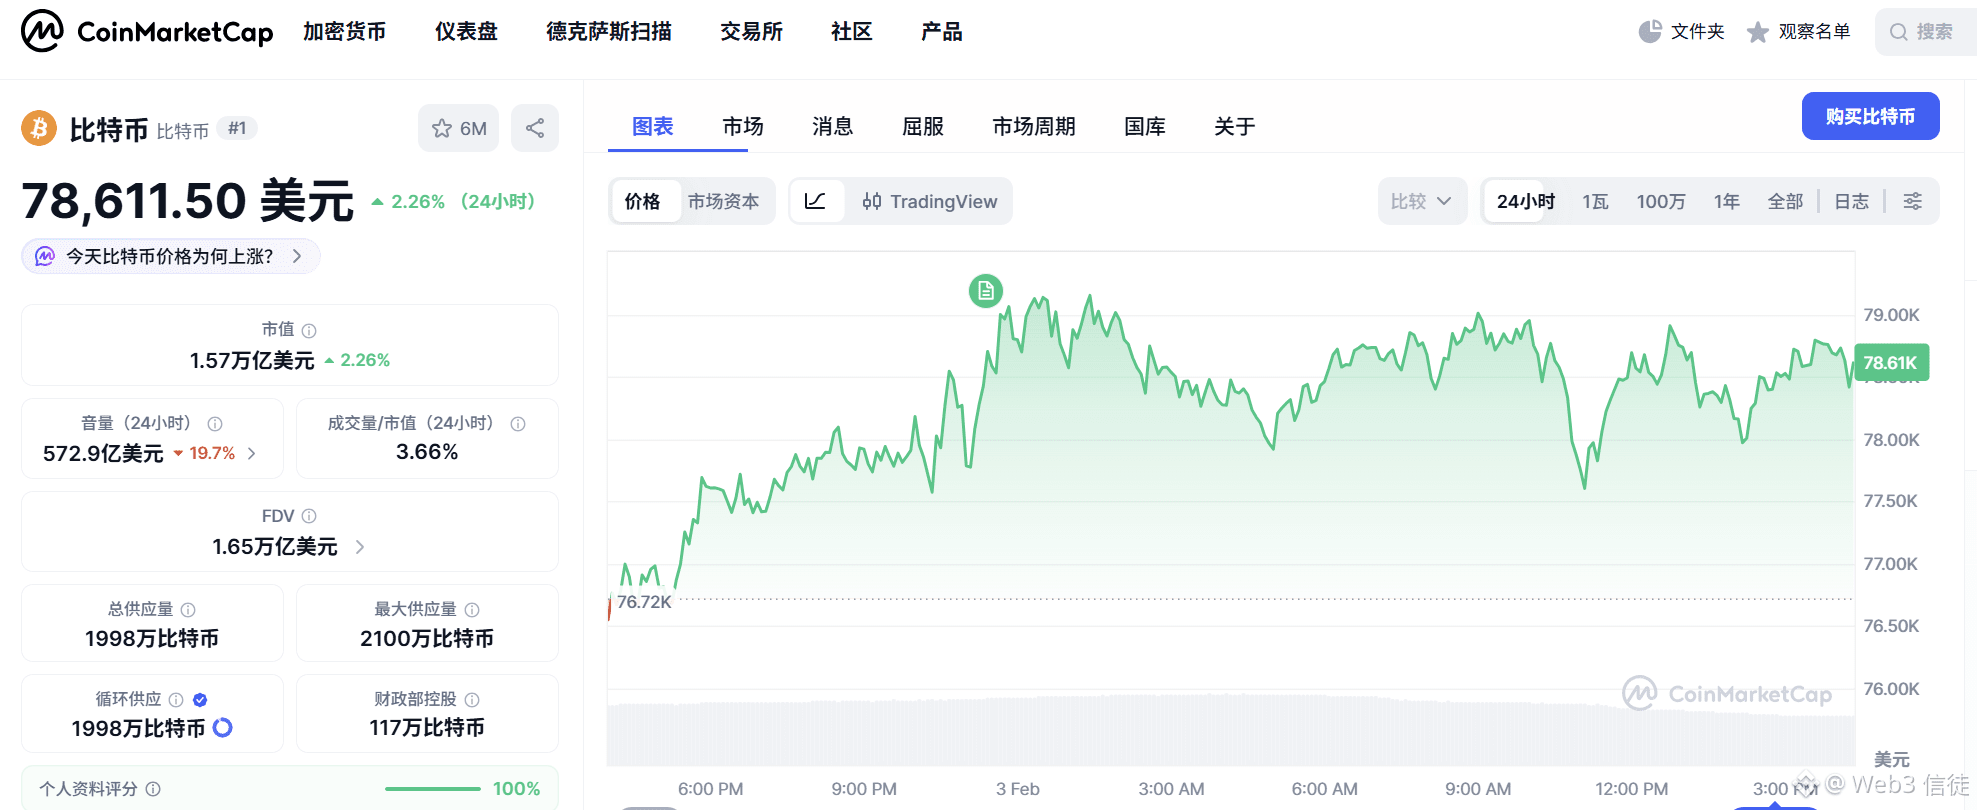Click the blue verified badge by 循环供应
Screen dimensions: 1977x810
[x=200, y=700]
